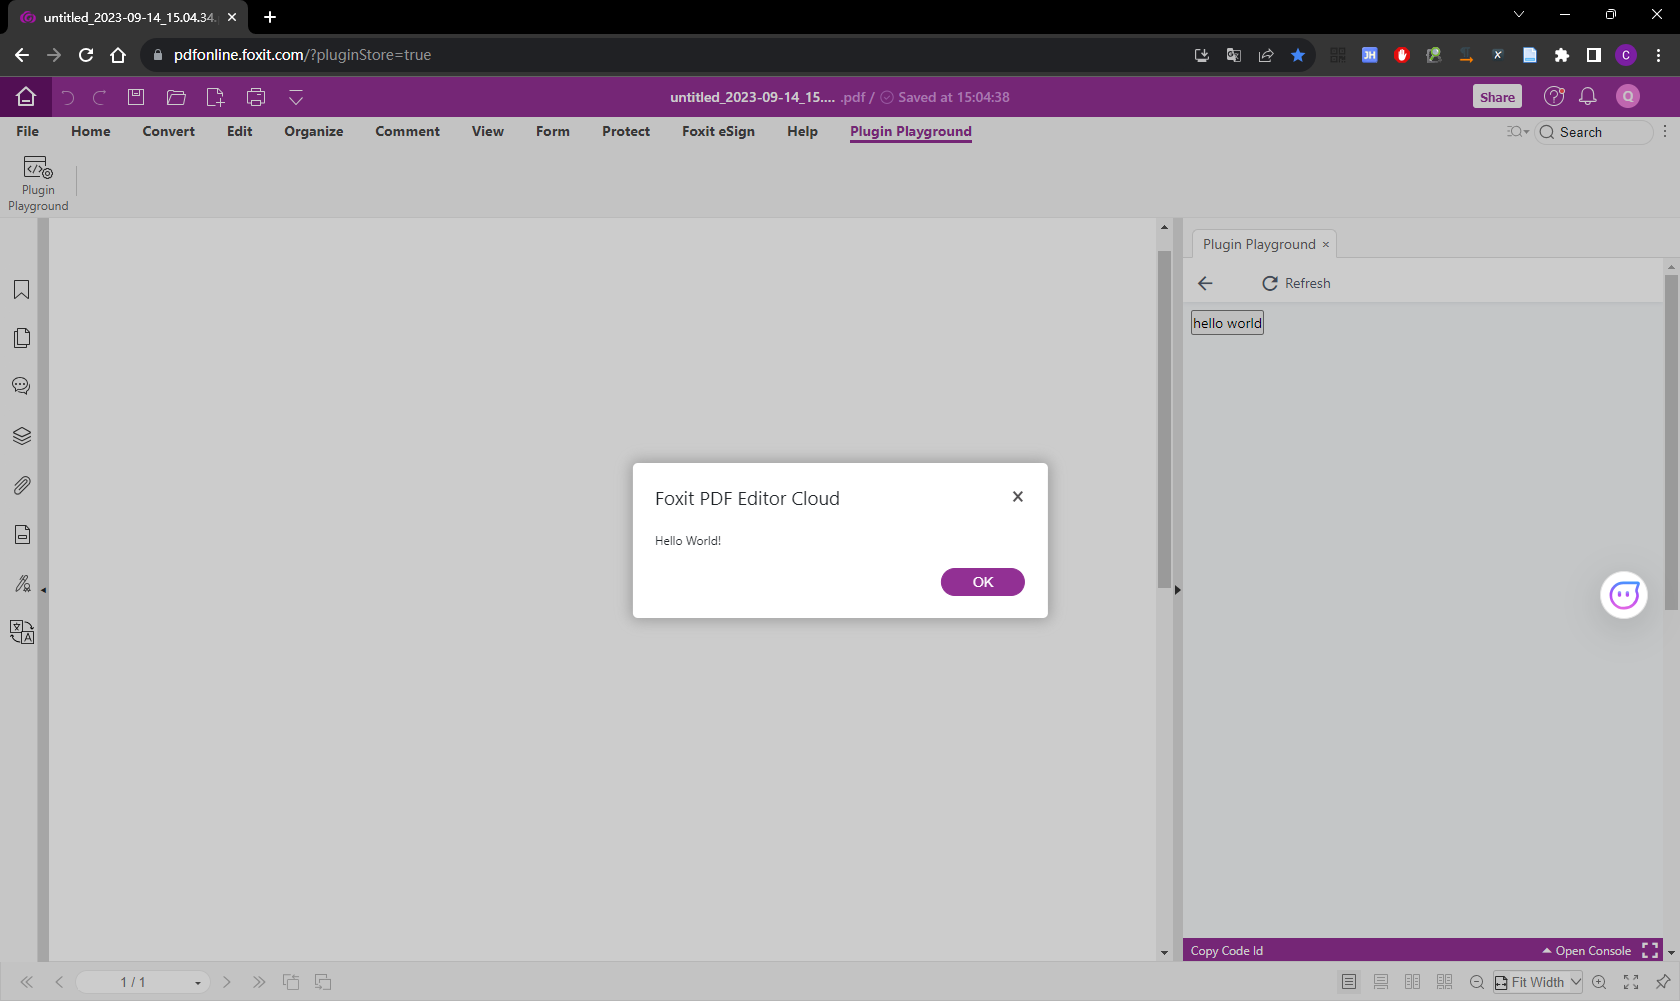Image resolution: width=1680 pixels, height=1001 pixels.
Task: Open the Translate tool in the sidebar
Action: point(21,632)
